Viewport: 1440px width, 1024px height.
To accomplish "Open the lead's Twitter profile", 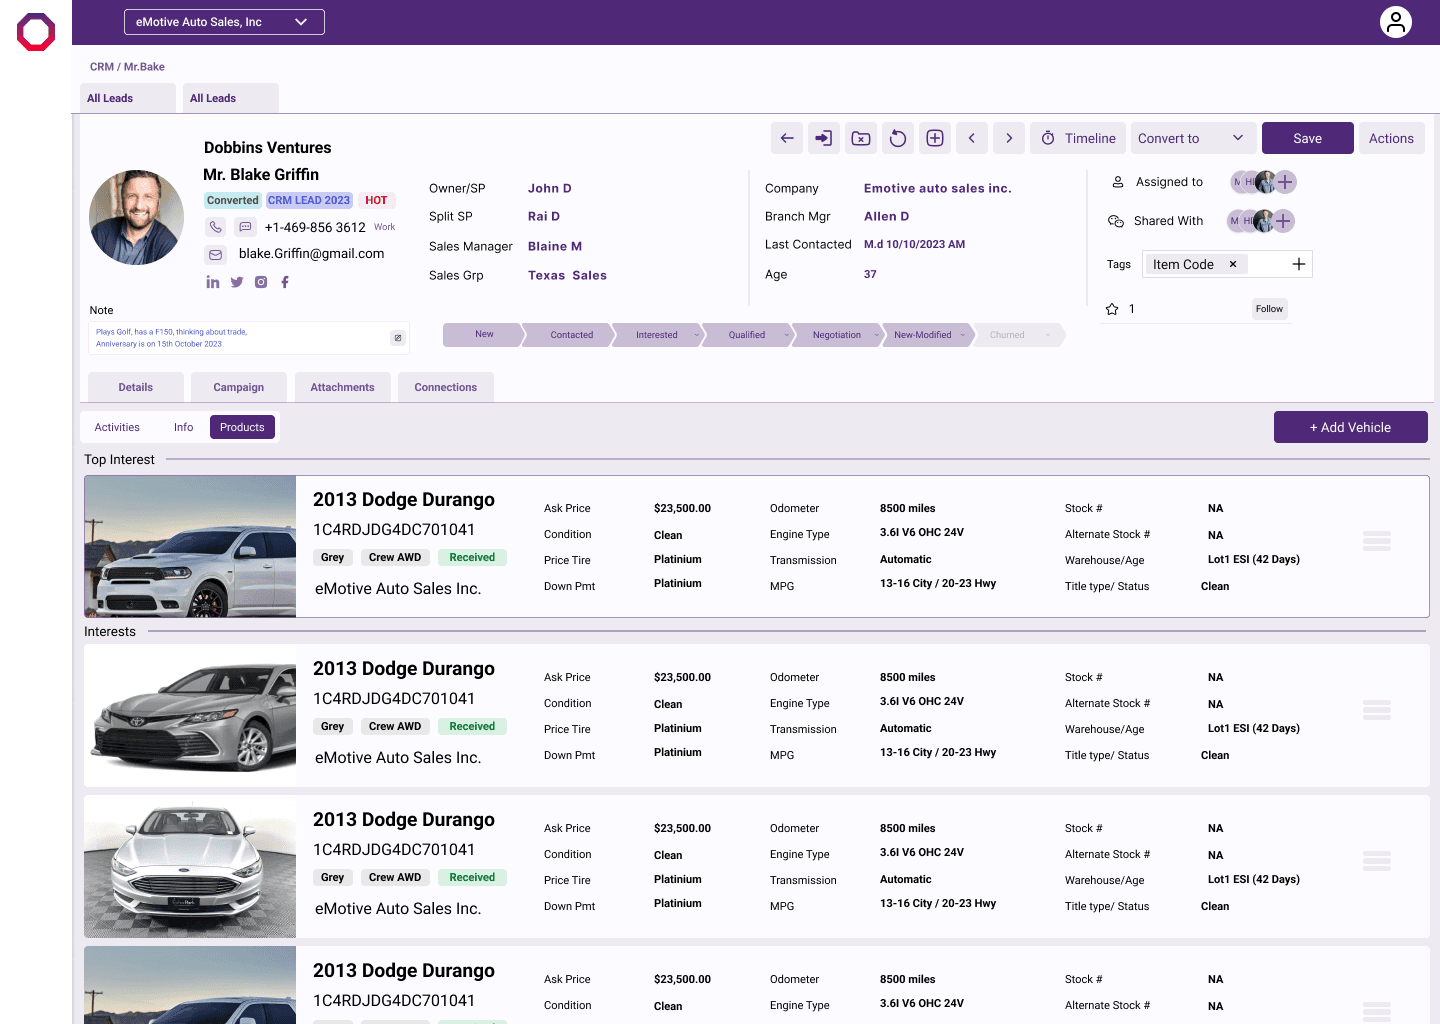I will [x=237, y=282].
